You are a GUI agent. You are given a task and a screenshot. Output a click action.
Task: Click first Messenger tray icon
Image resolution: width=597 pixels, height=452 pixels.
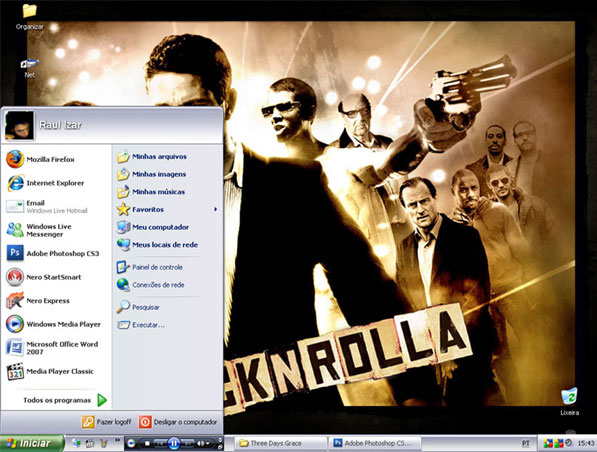point(548,443)
